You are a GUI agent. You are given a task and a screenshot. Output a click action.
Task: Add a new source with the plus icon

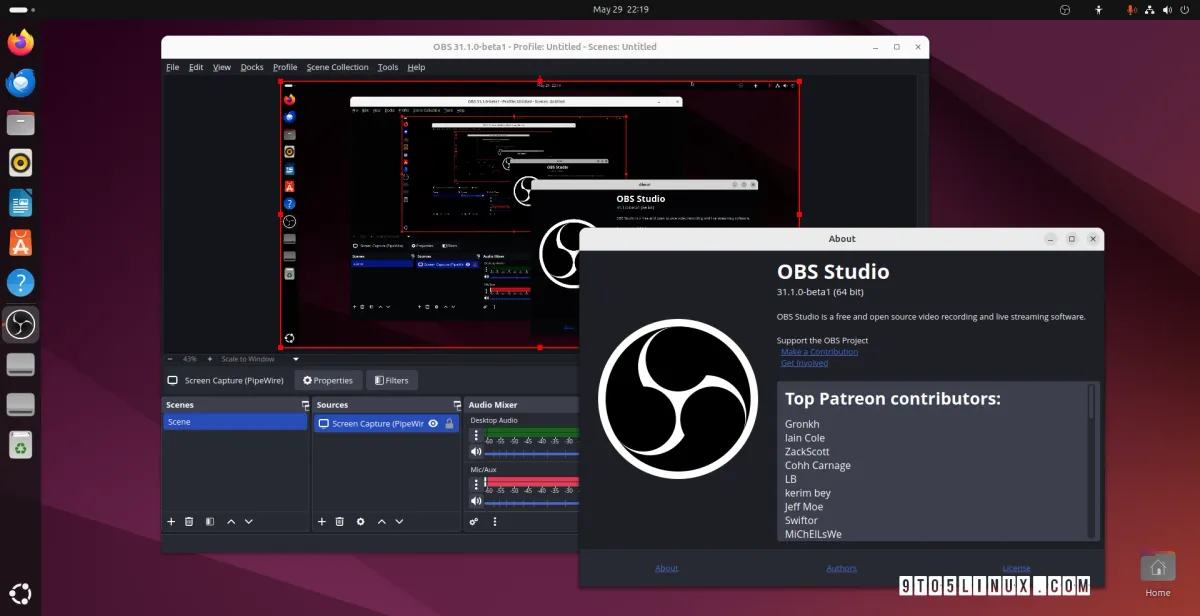tap(322, 521)
